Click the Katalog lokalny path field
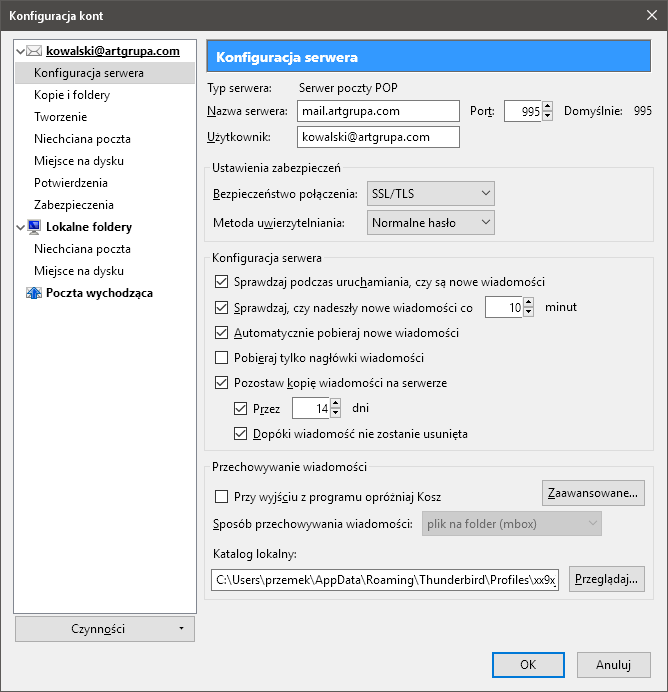Screen dimensions: 668x692 click(385, 579)
